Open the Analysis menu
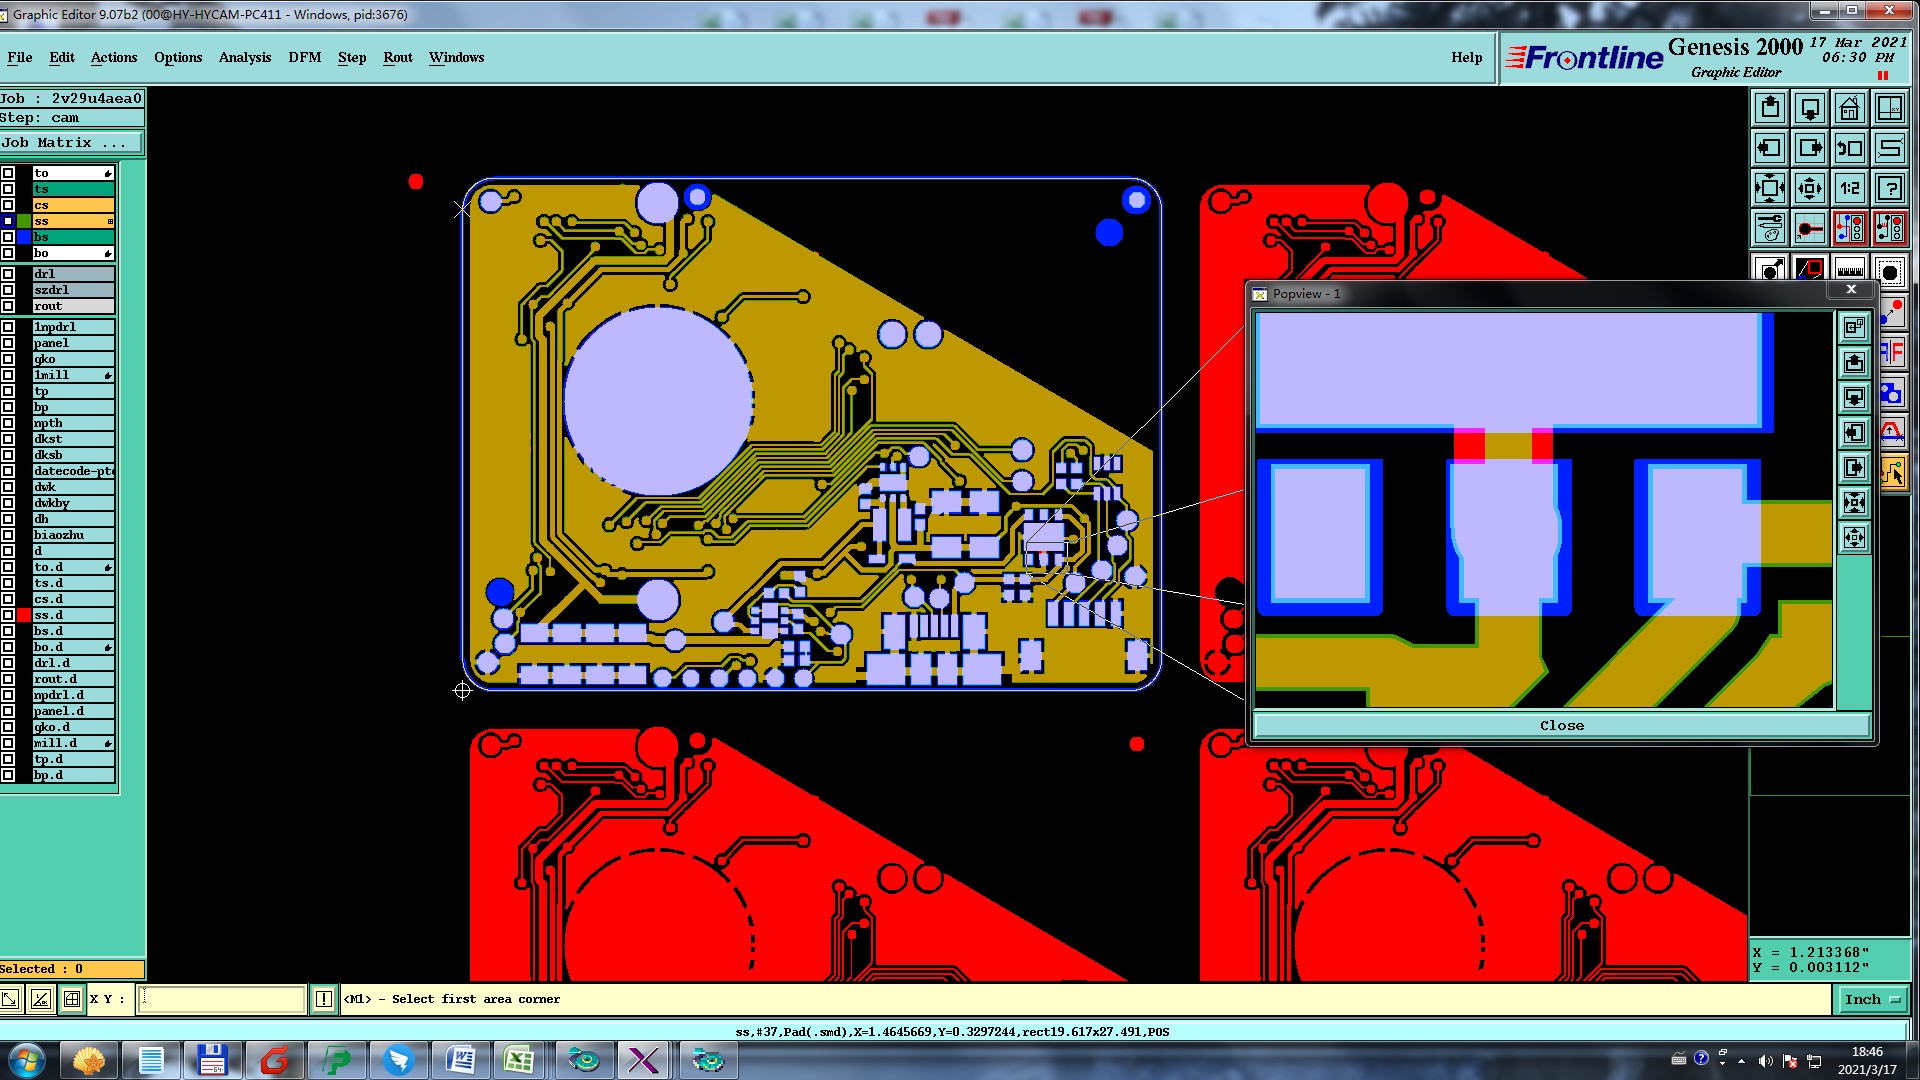Image resolution: width=1920 pixels, height=1080 pixels. pyautogui.click(x=244, y=57)
